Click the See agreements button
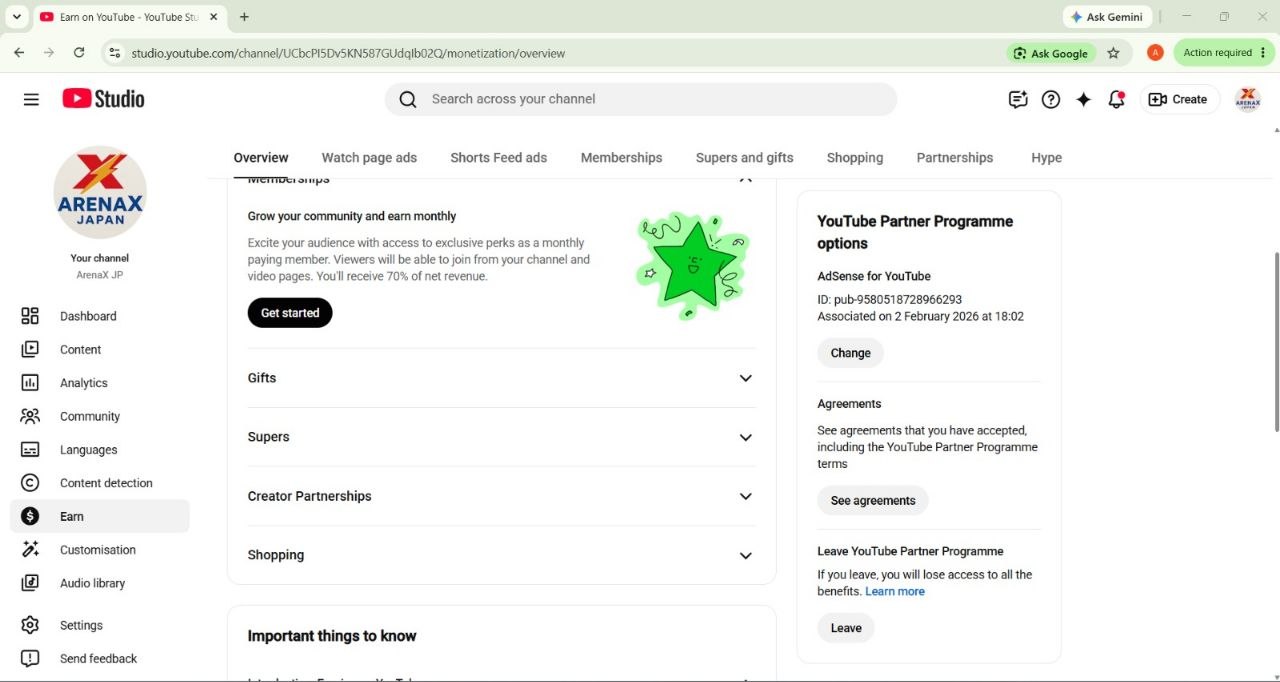This screenshot has height=682, width=1280. click(873, 500)
